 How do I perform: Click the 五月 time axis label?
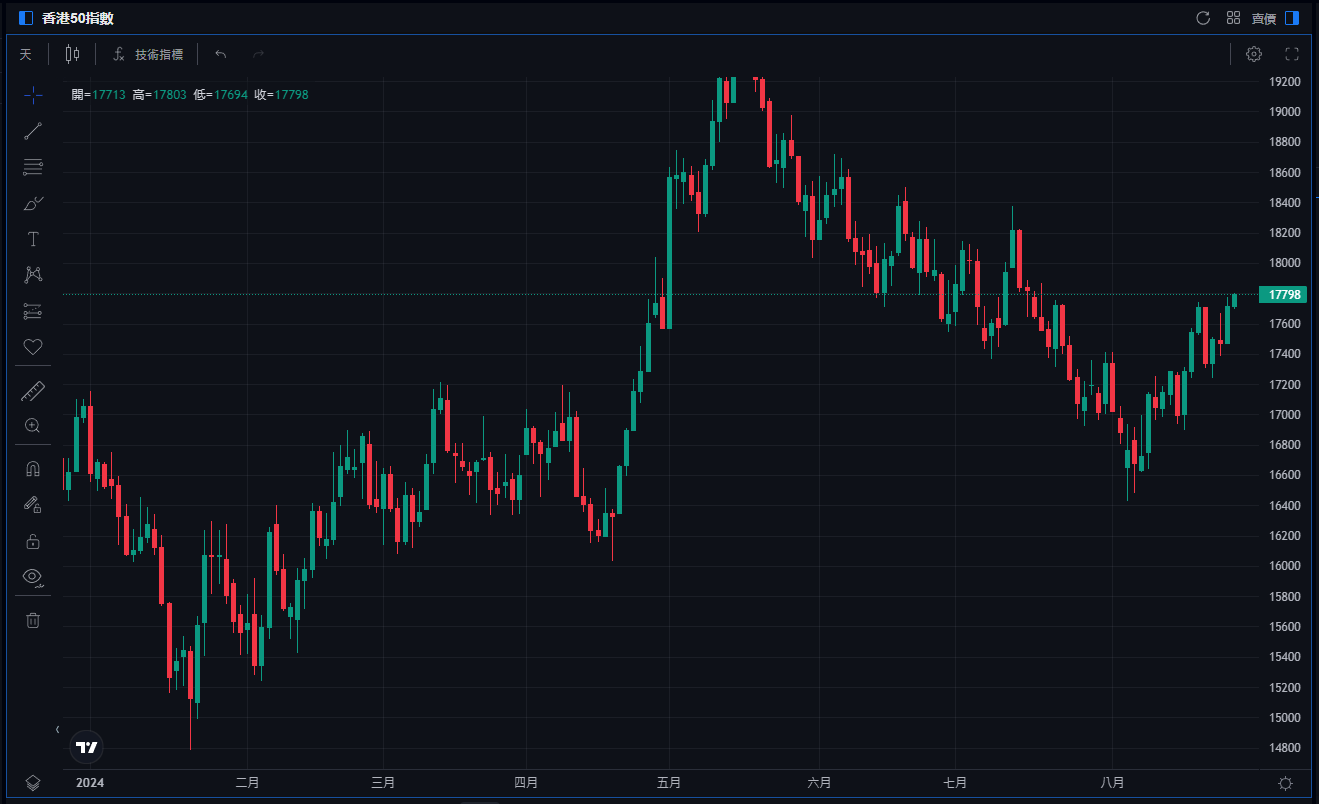(669, 782)
